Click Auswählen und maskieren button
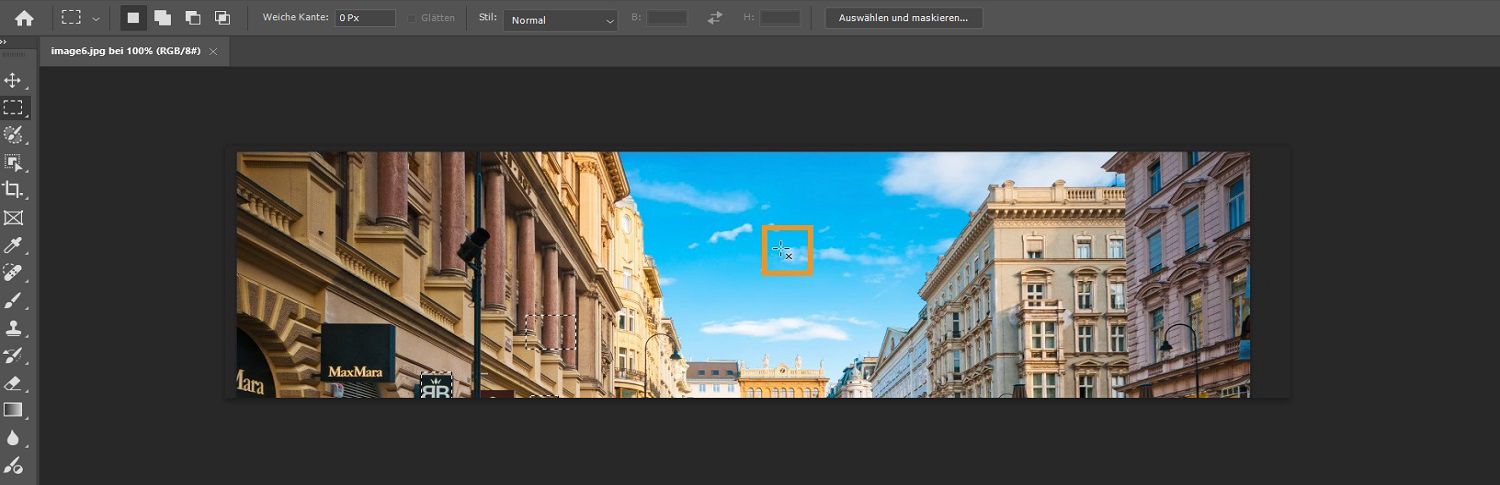The height and width of the screenshot is (485, 1500). point(904,18)
